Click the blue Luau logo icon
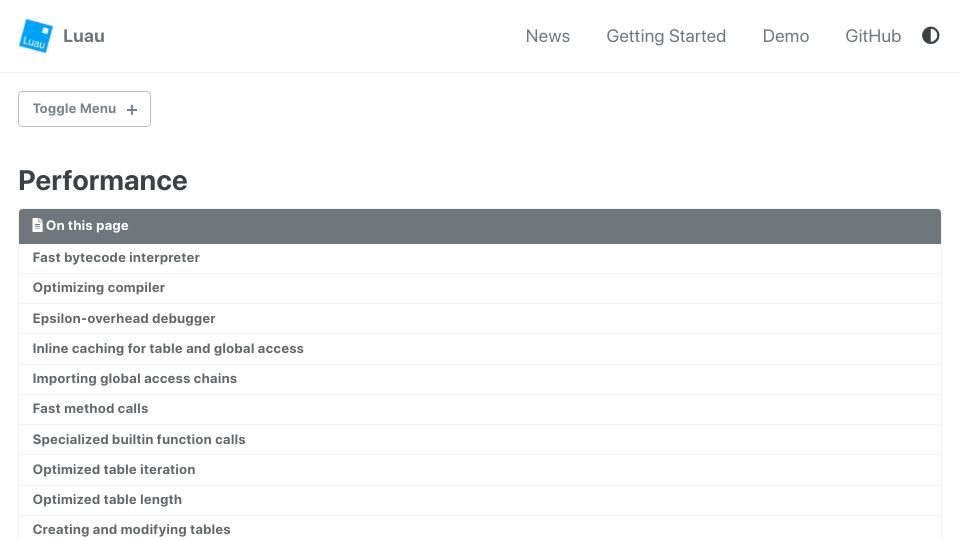The image size is (960, 540). click(x=36, y=36)
